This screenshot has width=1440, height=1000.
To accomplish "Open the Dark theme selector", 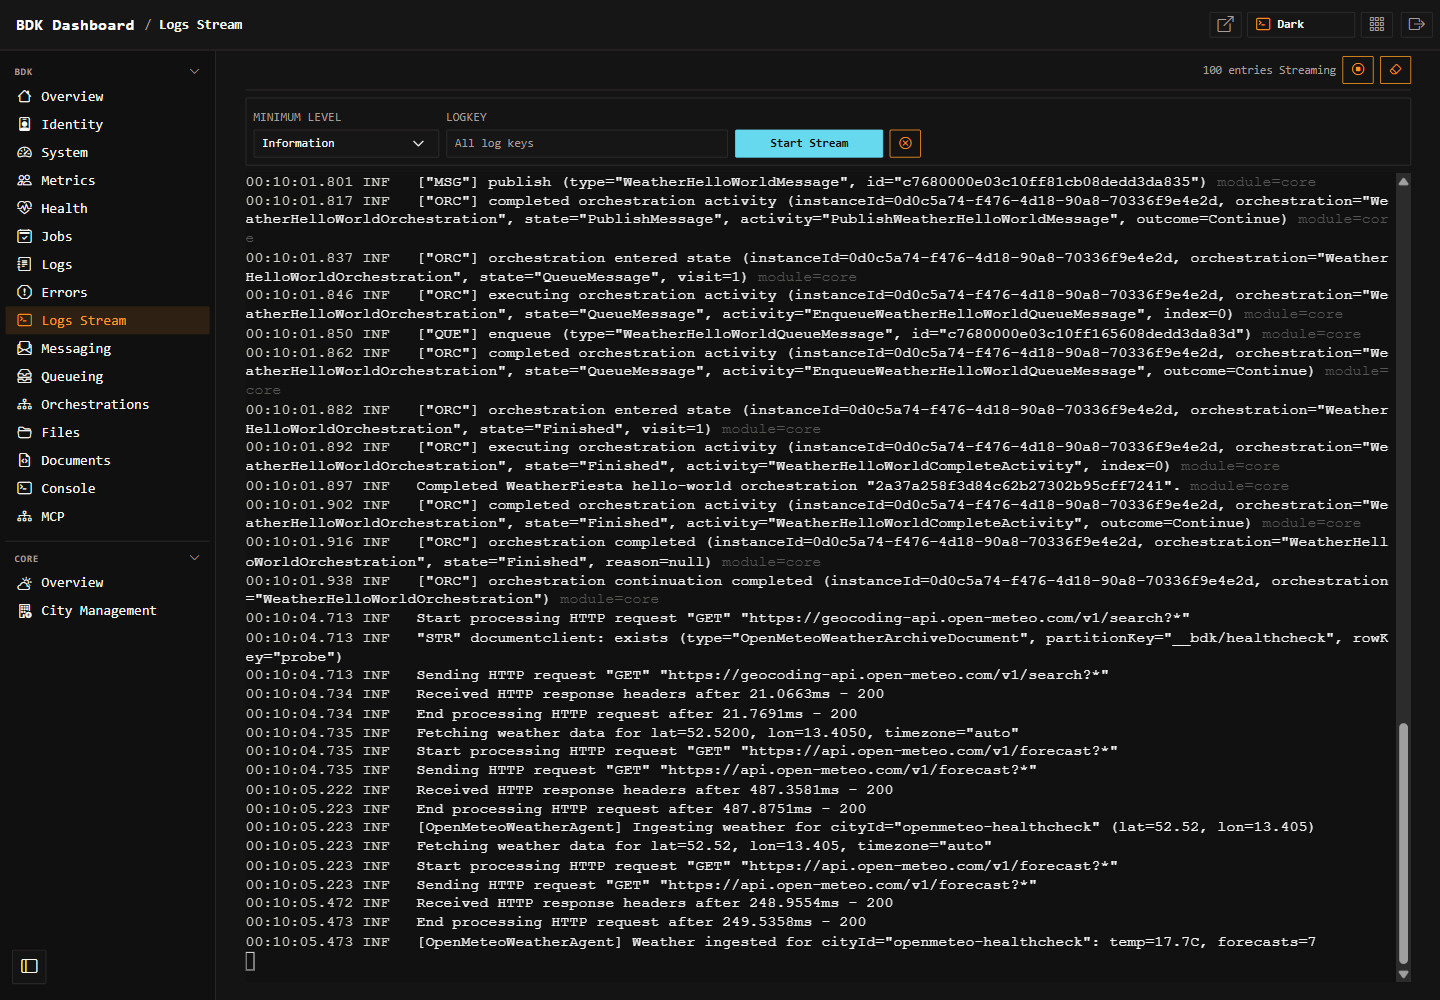I will click(x=1300, y=24).
